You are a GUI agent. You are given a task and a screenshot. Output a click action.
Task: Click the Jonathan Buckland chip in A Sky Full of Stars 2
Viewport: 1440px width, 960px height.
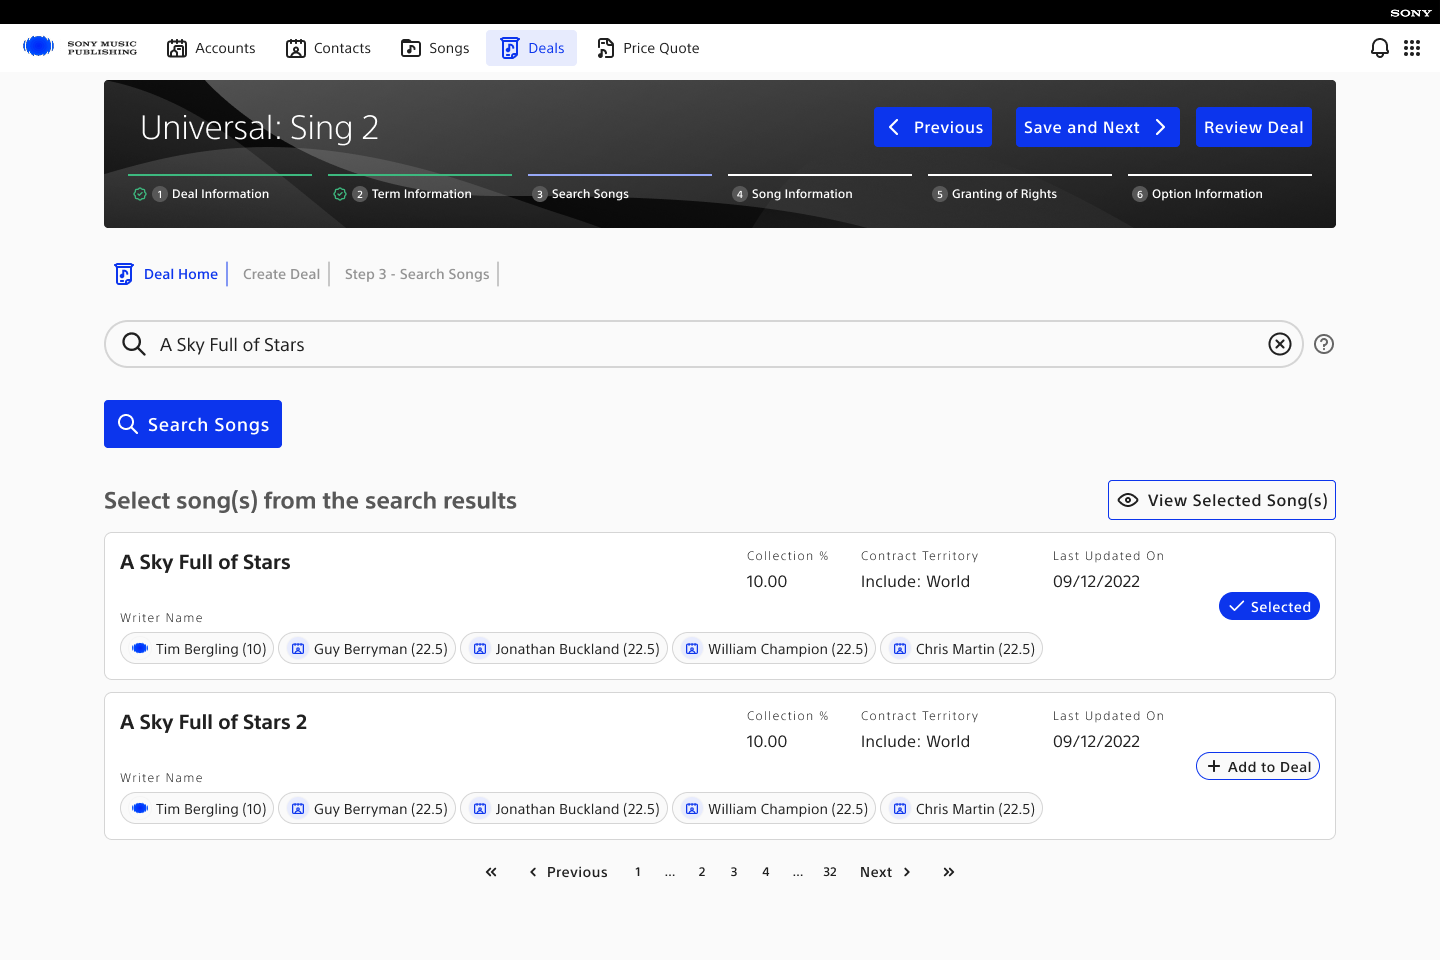pos(564,809)
